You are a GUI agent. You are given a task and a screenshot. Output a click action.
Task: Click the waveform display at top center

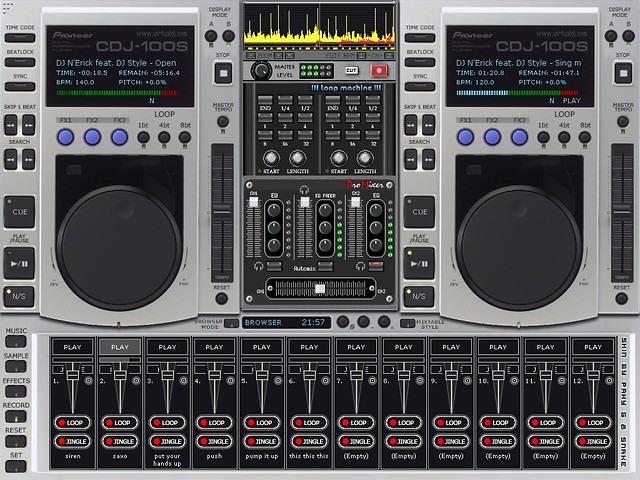click(319, 27)
